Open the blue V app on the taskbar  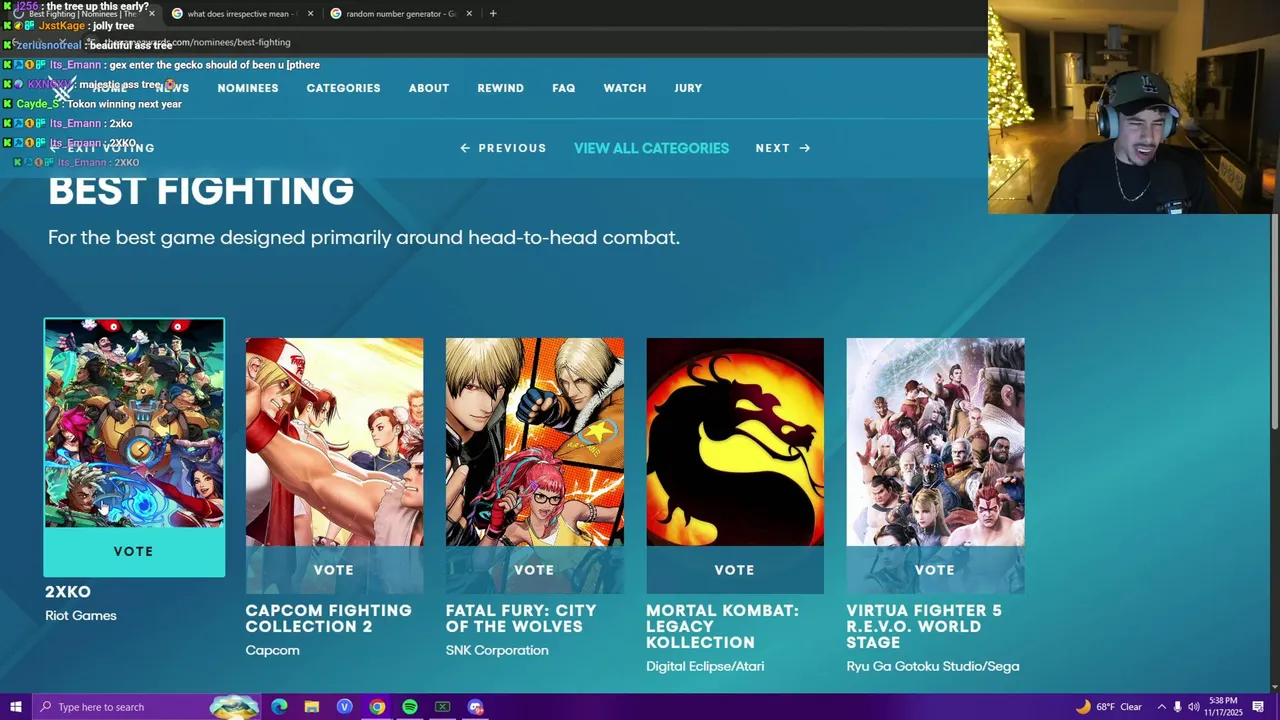point(344,707)
